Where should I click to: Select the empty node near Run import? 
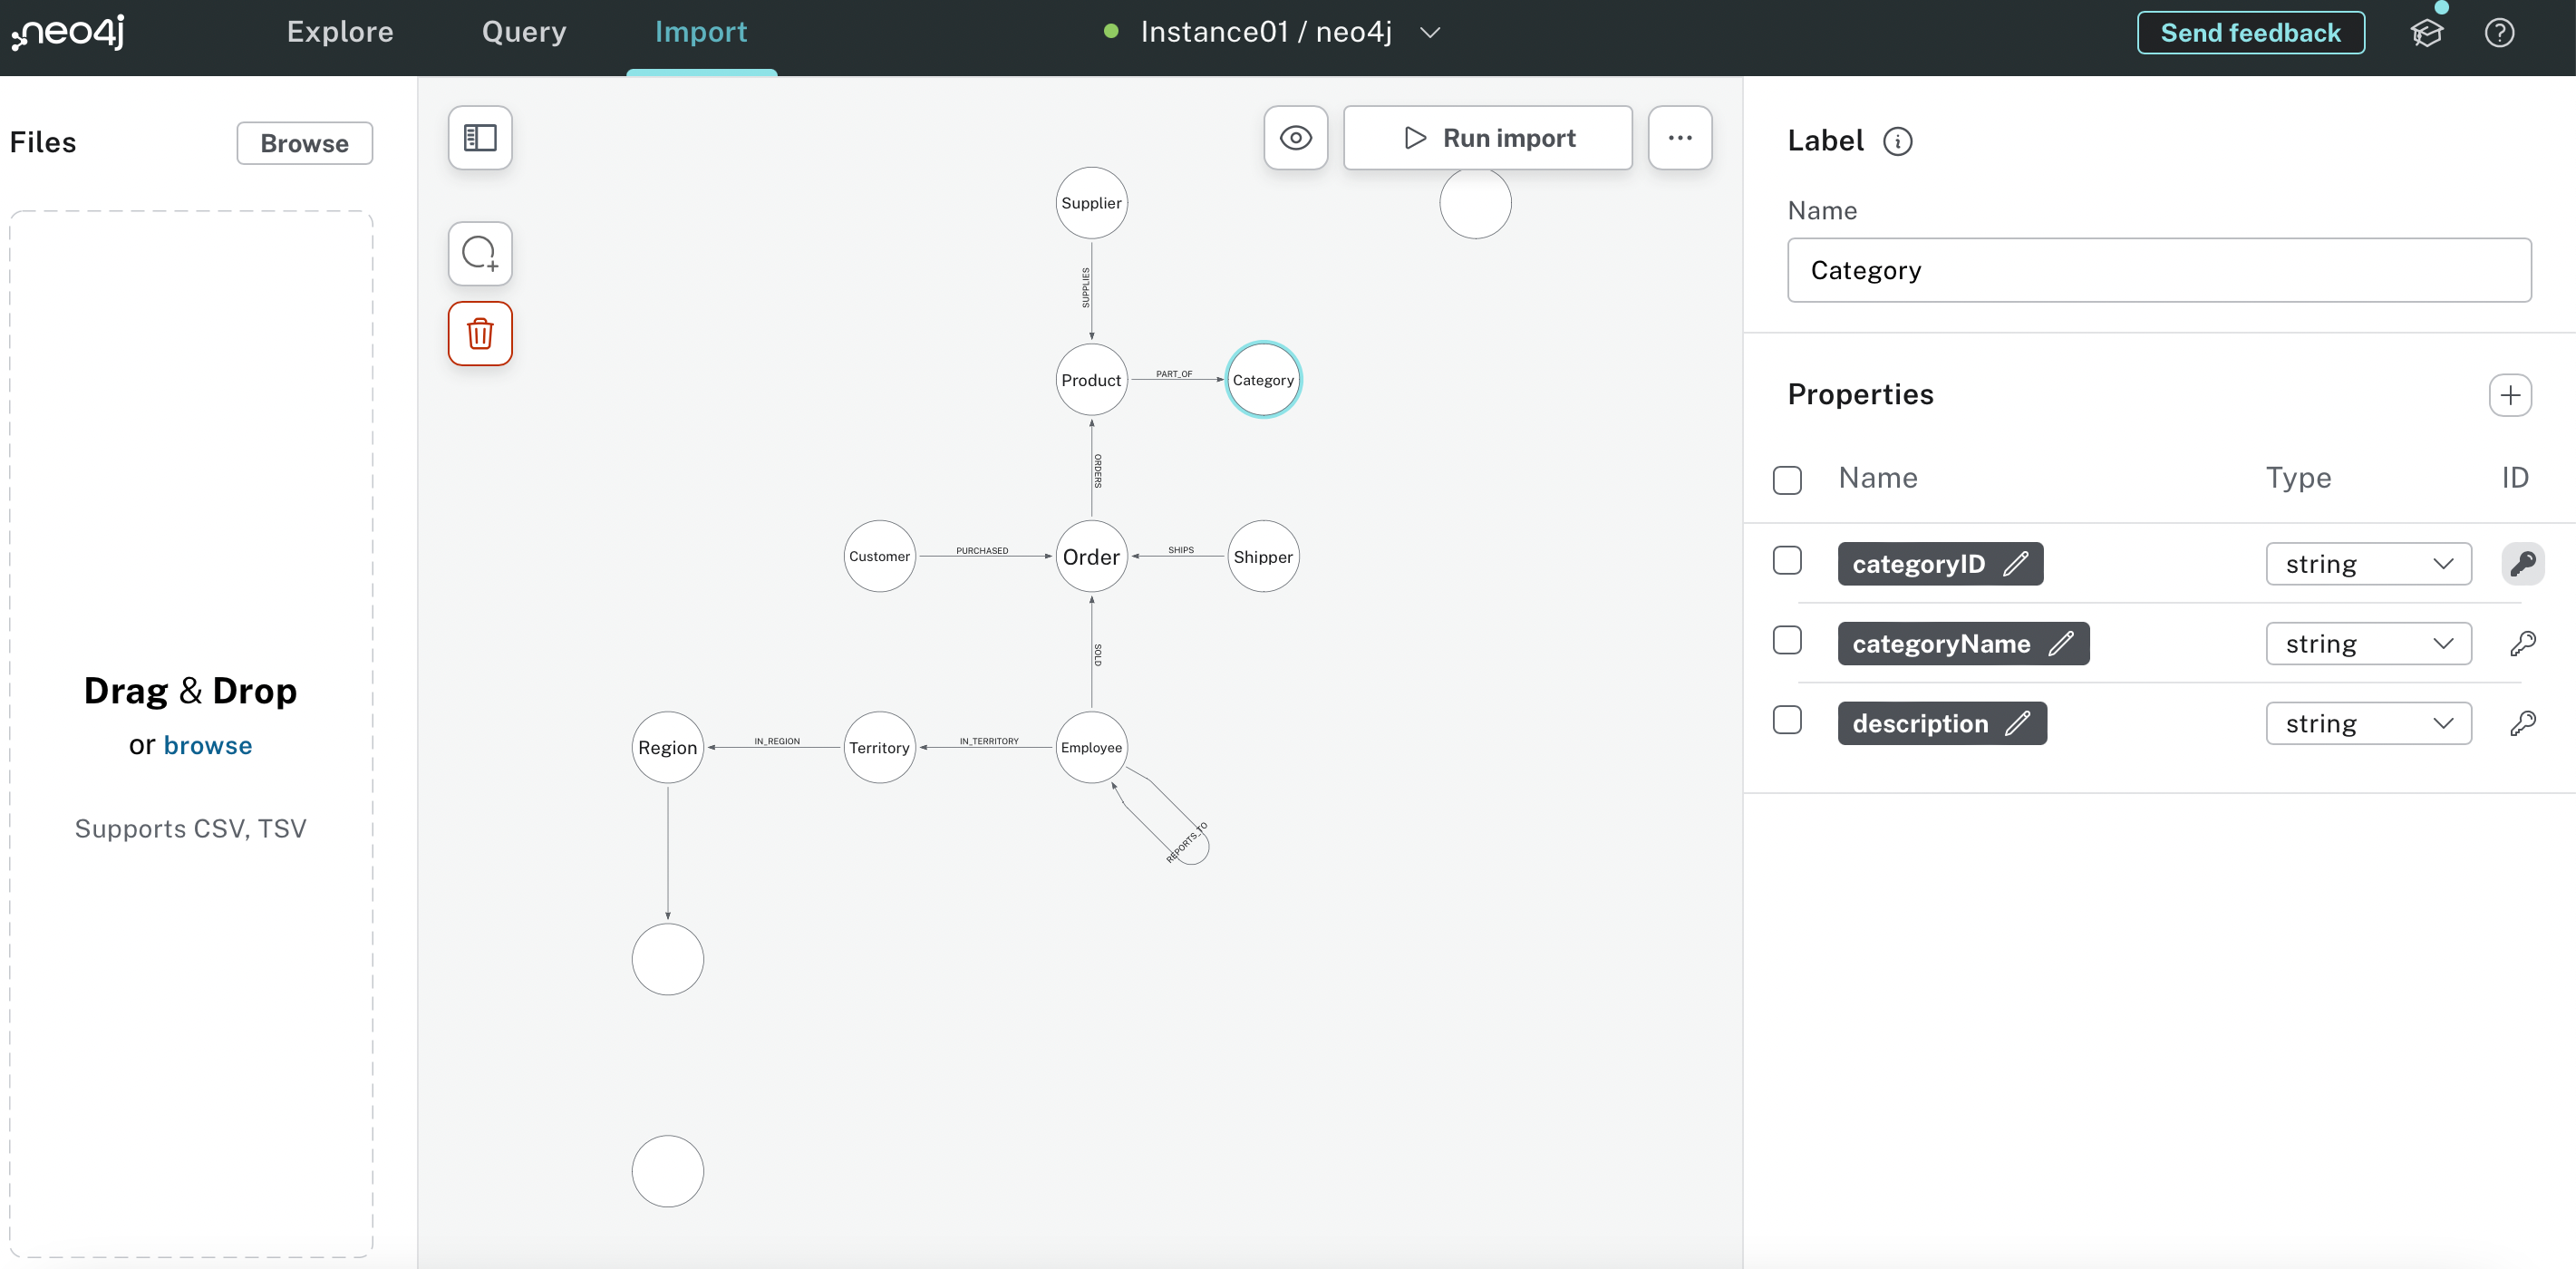1475,203
